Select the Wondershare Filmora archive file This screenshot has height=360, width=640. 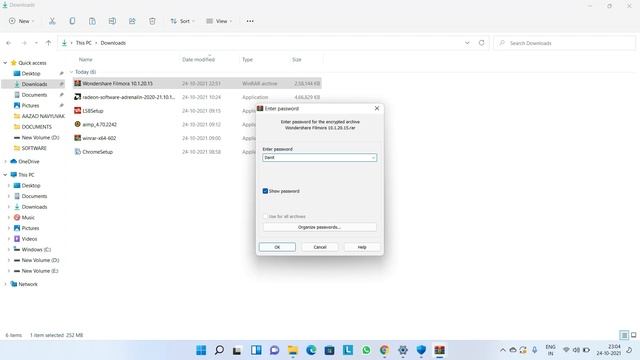click(197, 83)
